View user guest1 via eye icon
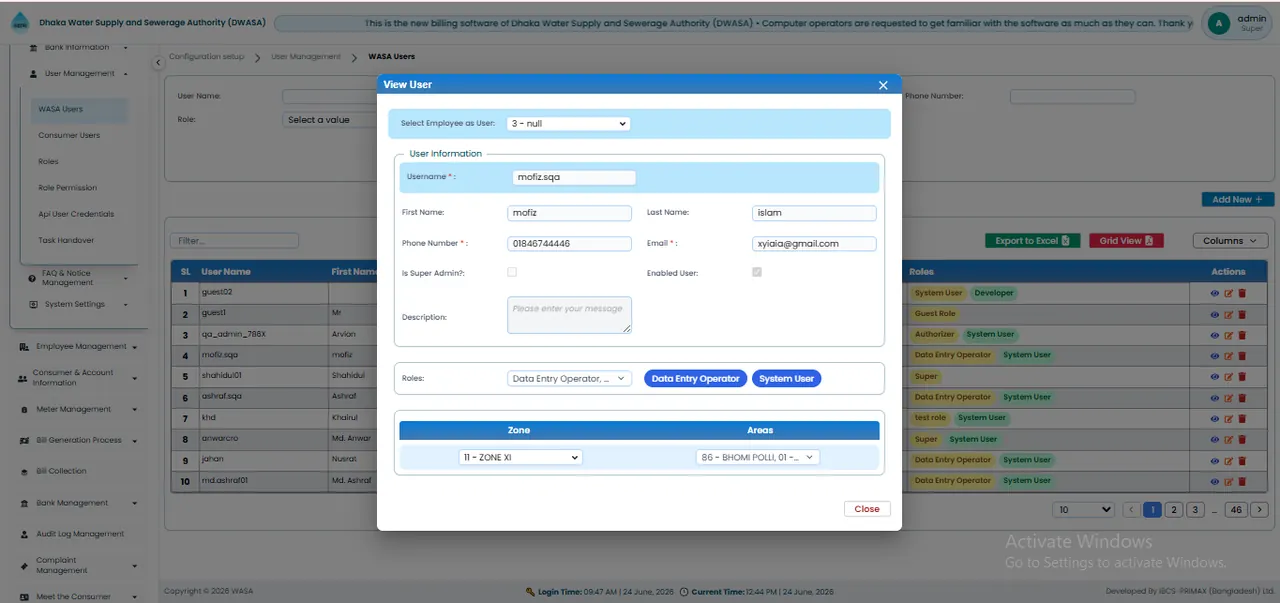1280x603 pixels. [1215, 314]
